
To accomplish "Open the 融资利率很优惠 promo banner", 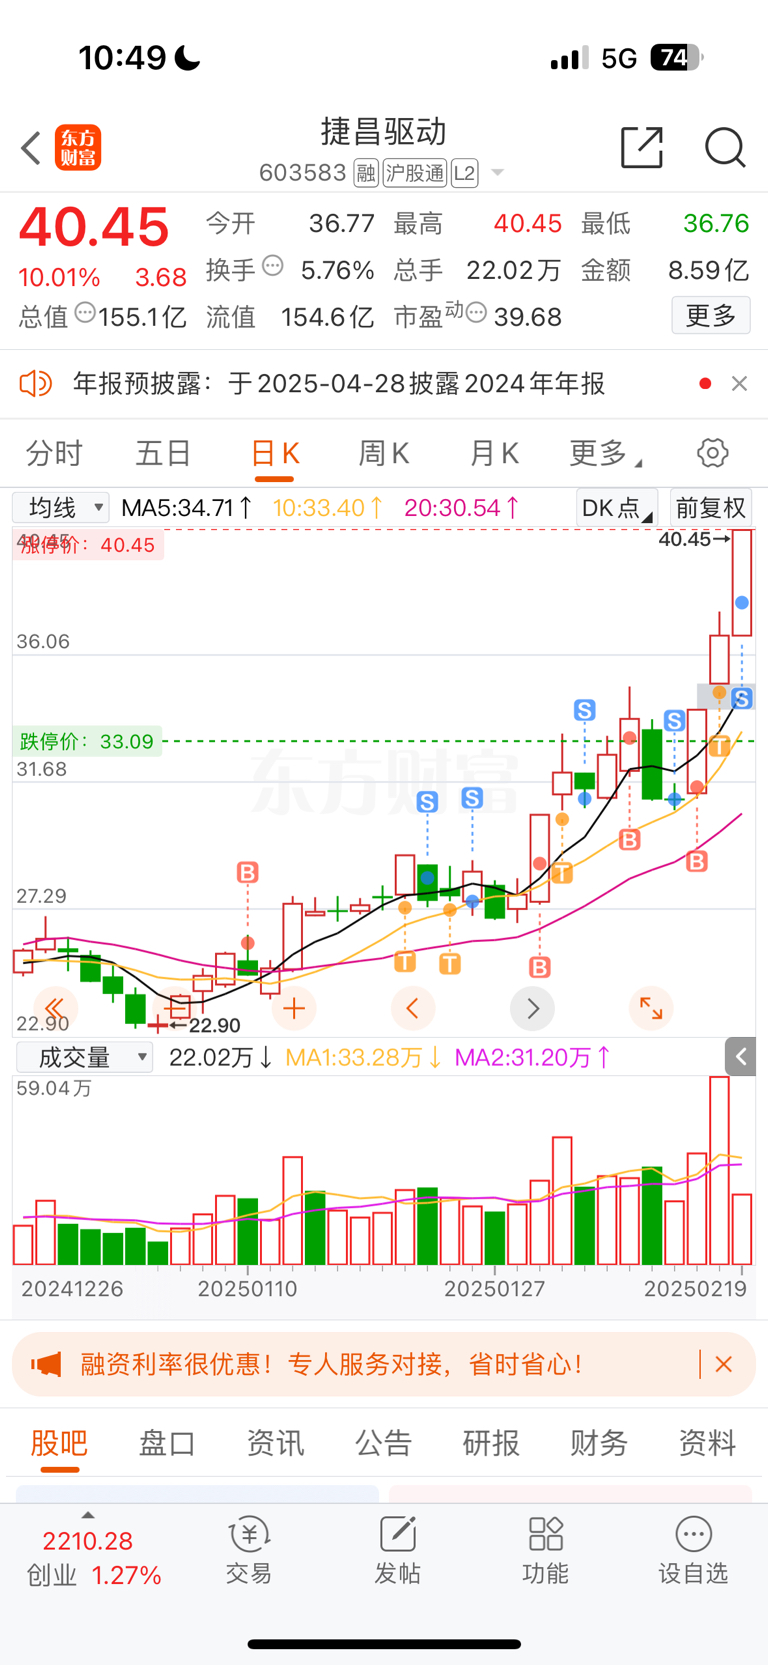I will click(x=384, y=1364).
